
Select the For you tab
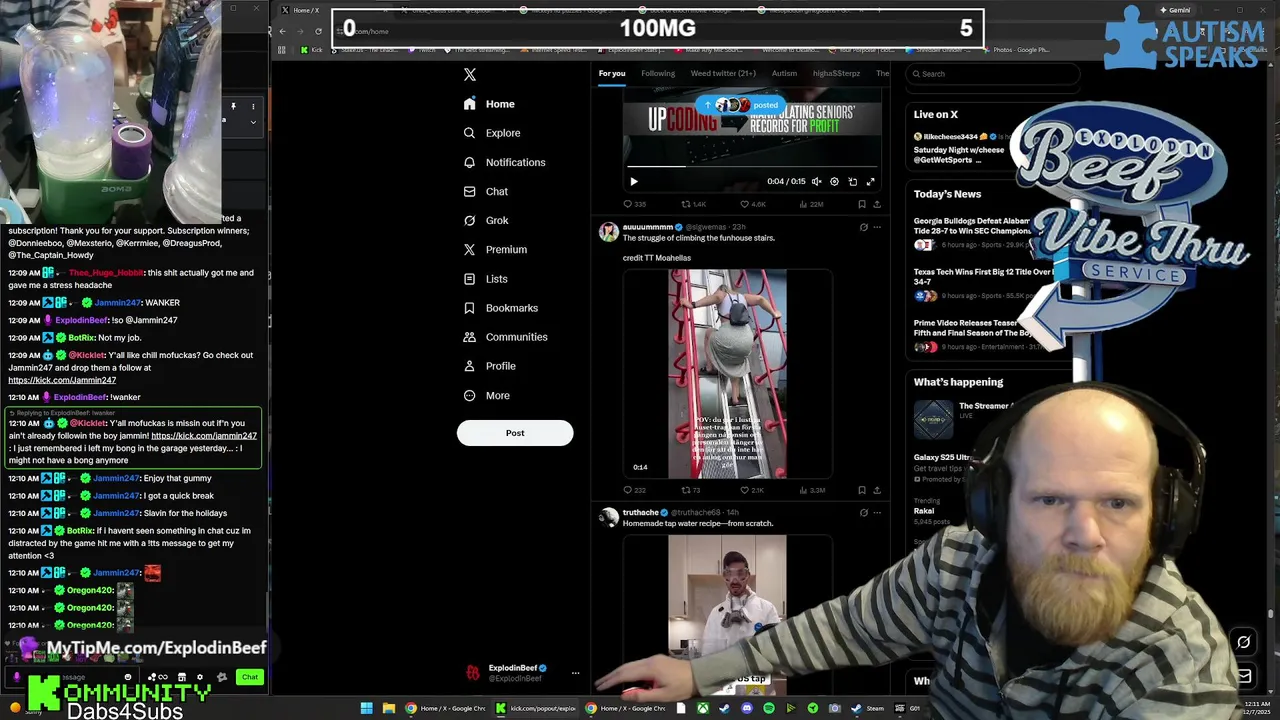pos(612,73)
